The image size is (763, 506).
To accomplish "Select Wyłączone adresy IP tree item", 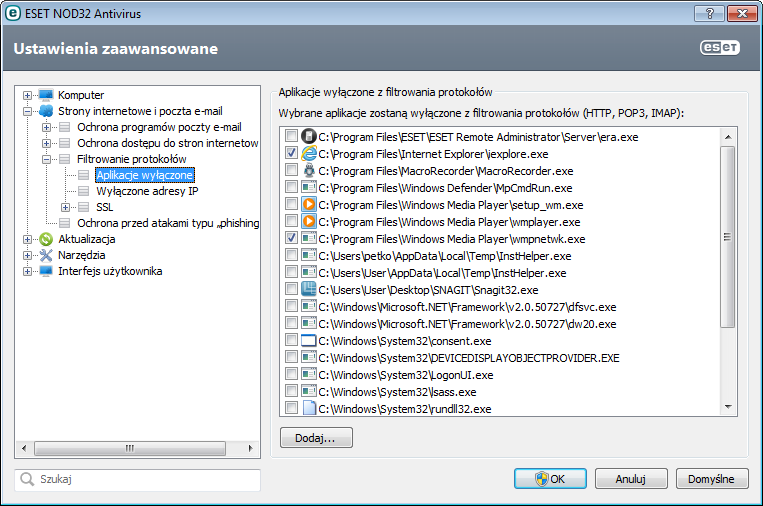I will [147, 191].
